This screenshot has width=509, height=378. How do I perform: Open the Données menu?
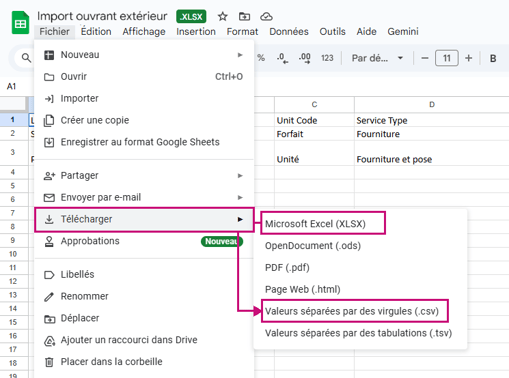point(289,32)
